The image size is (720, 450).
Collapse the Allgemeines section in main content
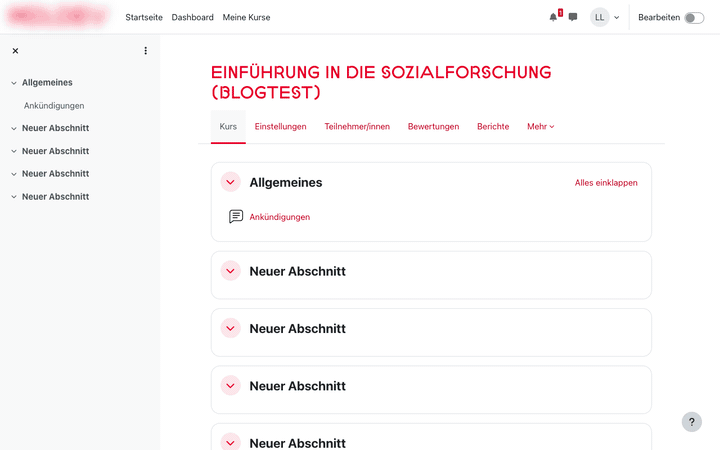pyautogui.click(x=231, y=182)
